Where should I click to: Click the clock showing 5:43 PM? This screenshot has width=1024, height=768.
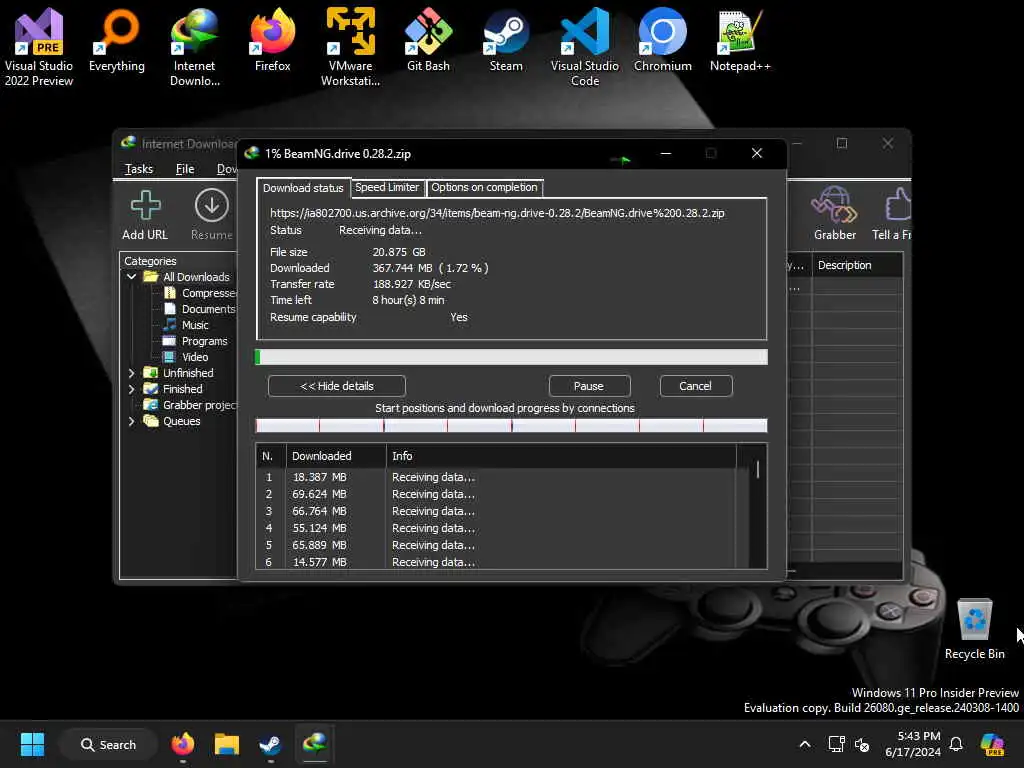tap(913, 744)
